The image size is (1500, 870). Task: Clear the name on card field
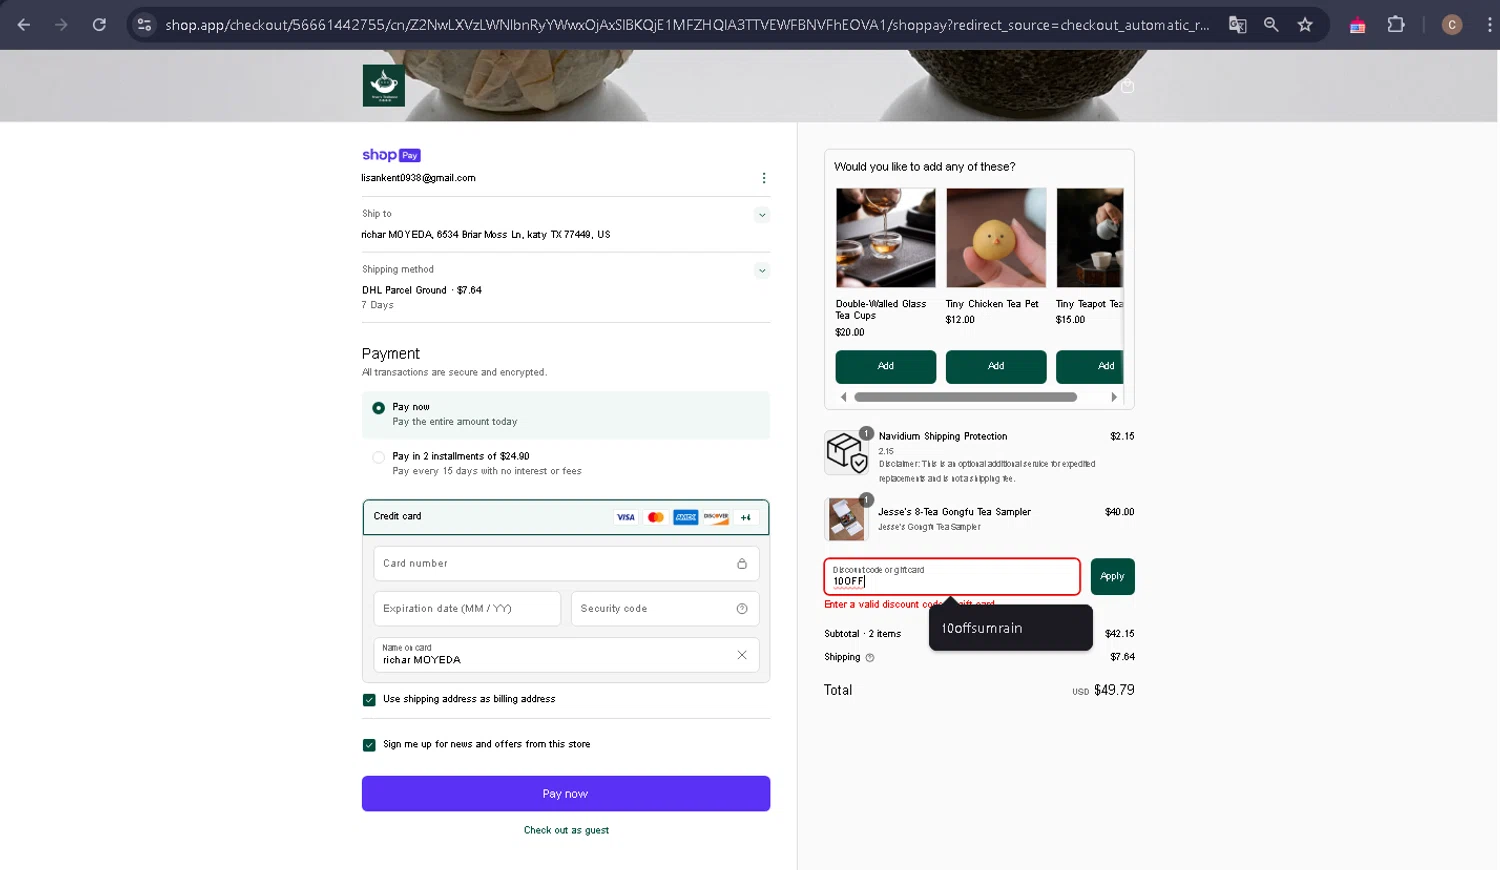742,655
